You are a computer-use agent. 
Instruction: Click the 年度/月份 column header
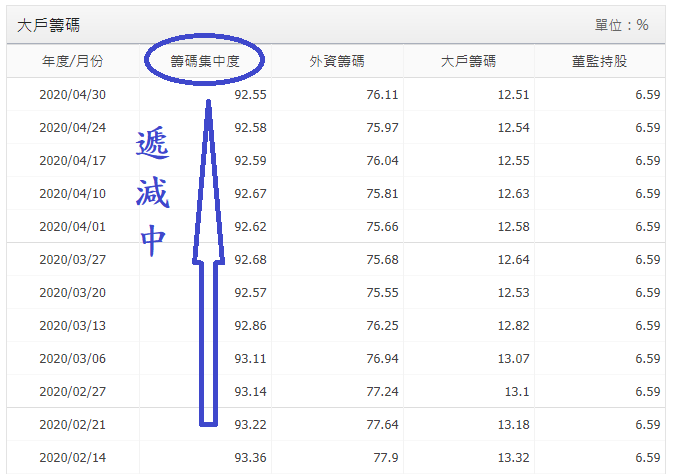click(72, 61)
